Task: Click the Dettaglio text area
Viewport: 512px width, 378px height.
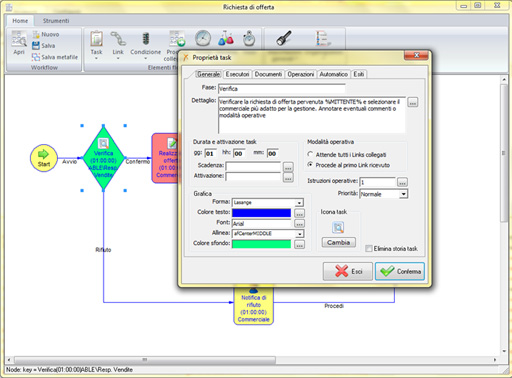Action: pos(312,115)
